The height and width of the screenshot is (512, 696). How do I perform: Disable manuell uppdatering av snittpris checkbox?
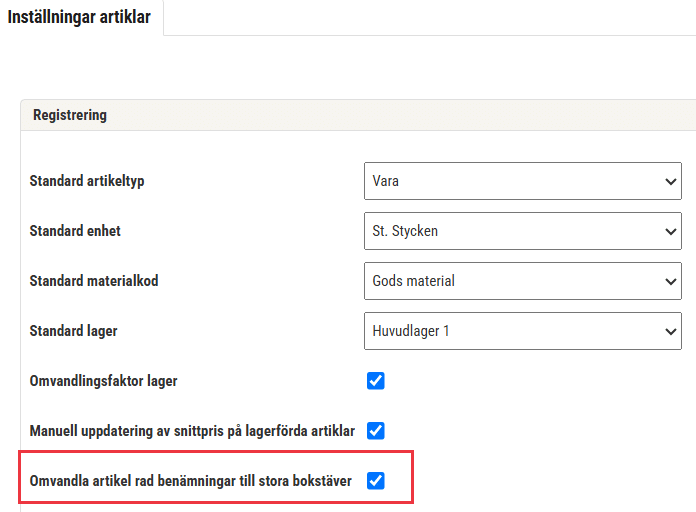click(376, 431)
